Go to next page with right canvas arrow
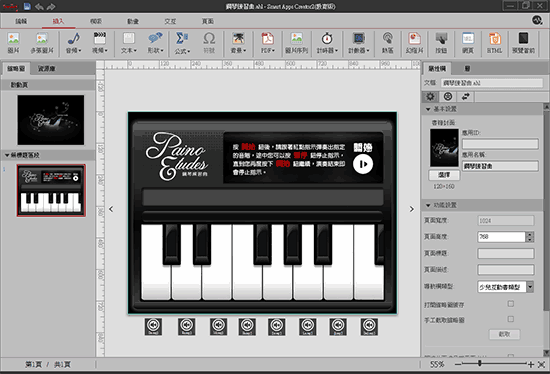550x374 pixels. point(411,209)
